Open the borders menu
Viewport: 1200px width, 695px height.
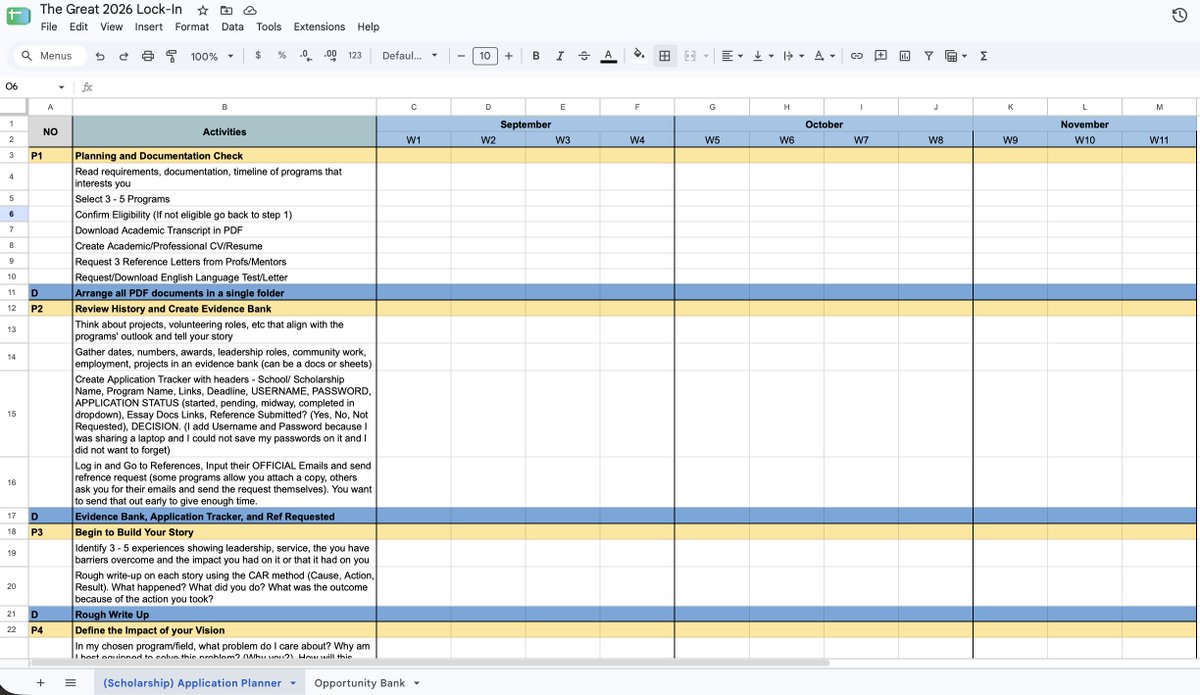tap(664, 56)
